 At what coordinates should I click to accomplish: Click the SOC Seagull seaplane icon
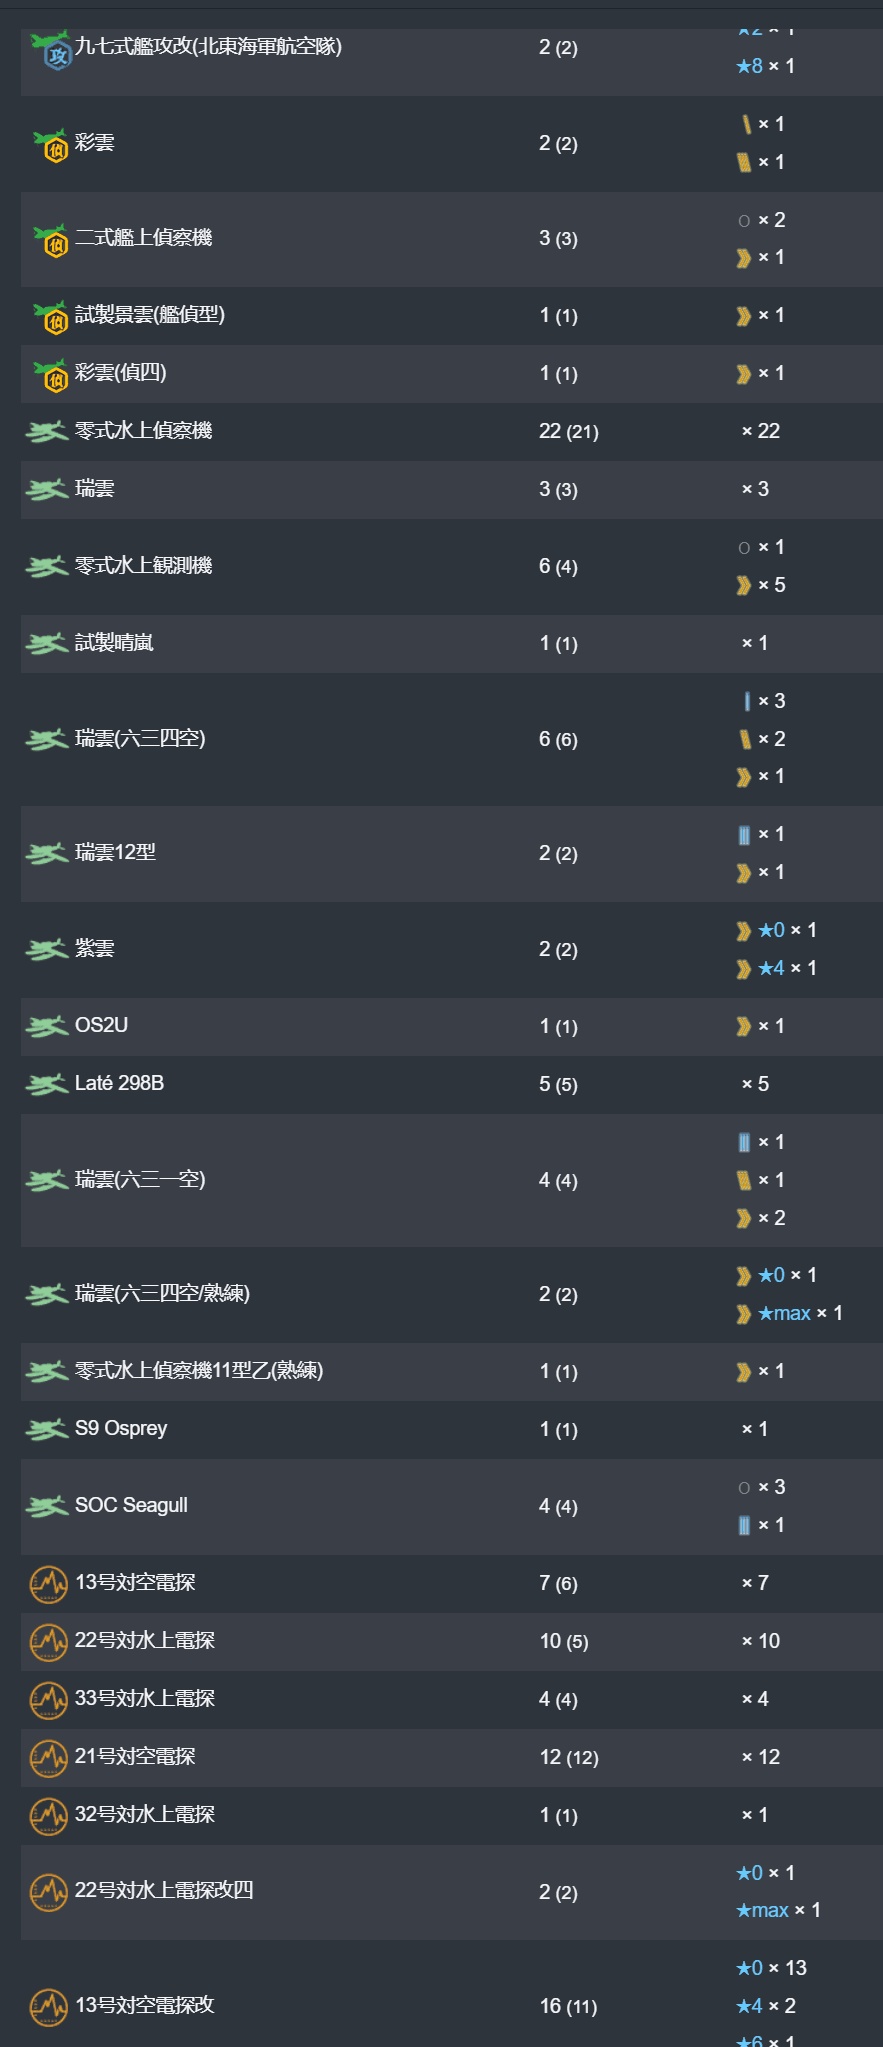[x=47, y=1506]
